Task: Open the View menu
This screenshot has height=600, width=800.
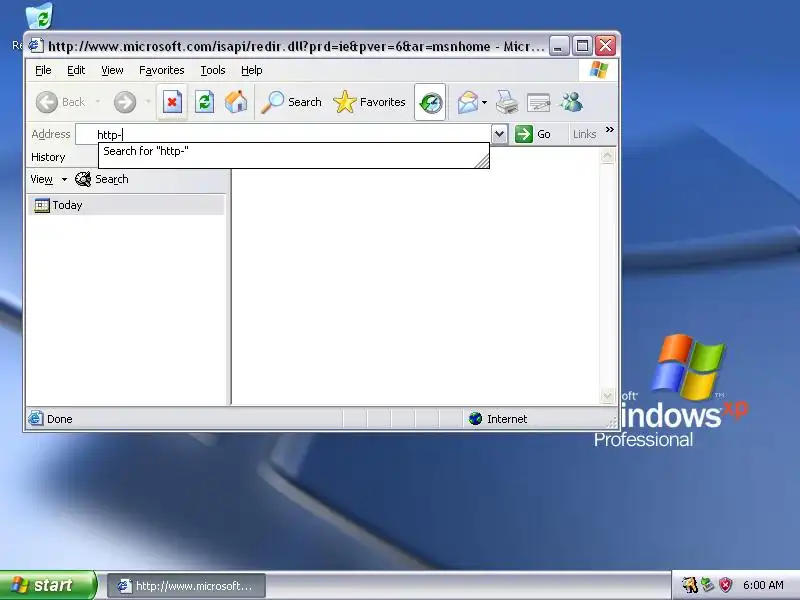Action: (112, 70)
